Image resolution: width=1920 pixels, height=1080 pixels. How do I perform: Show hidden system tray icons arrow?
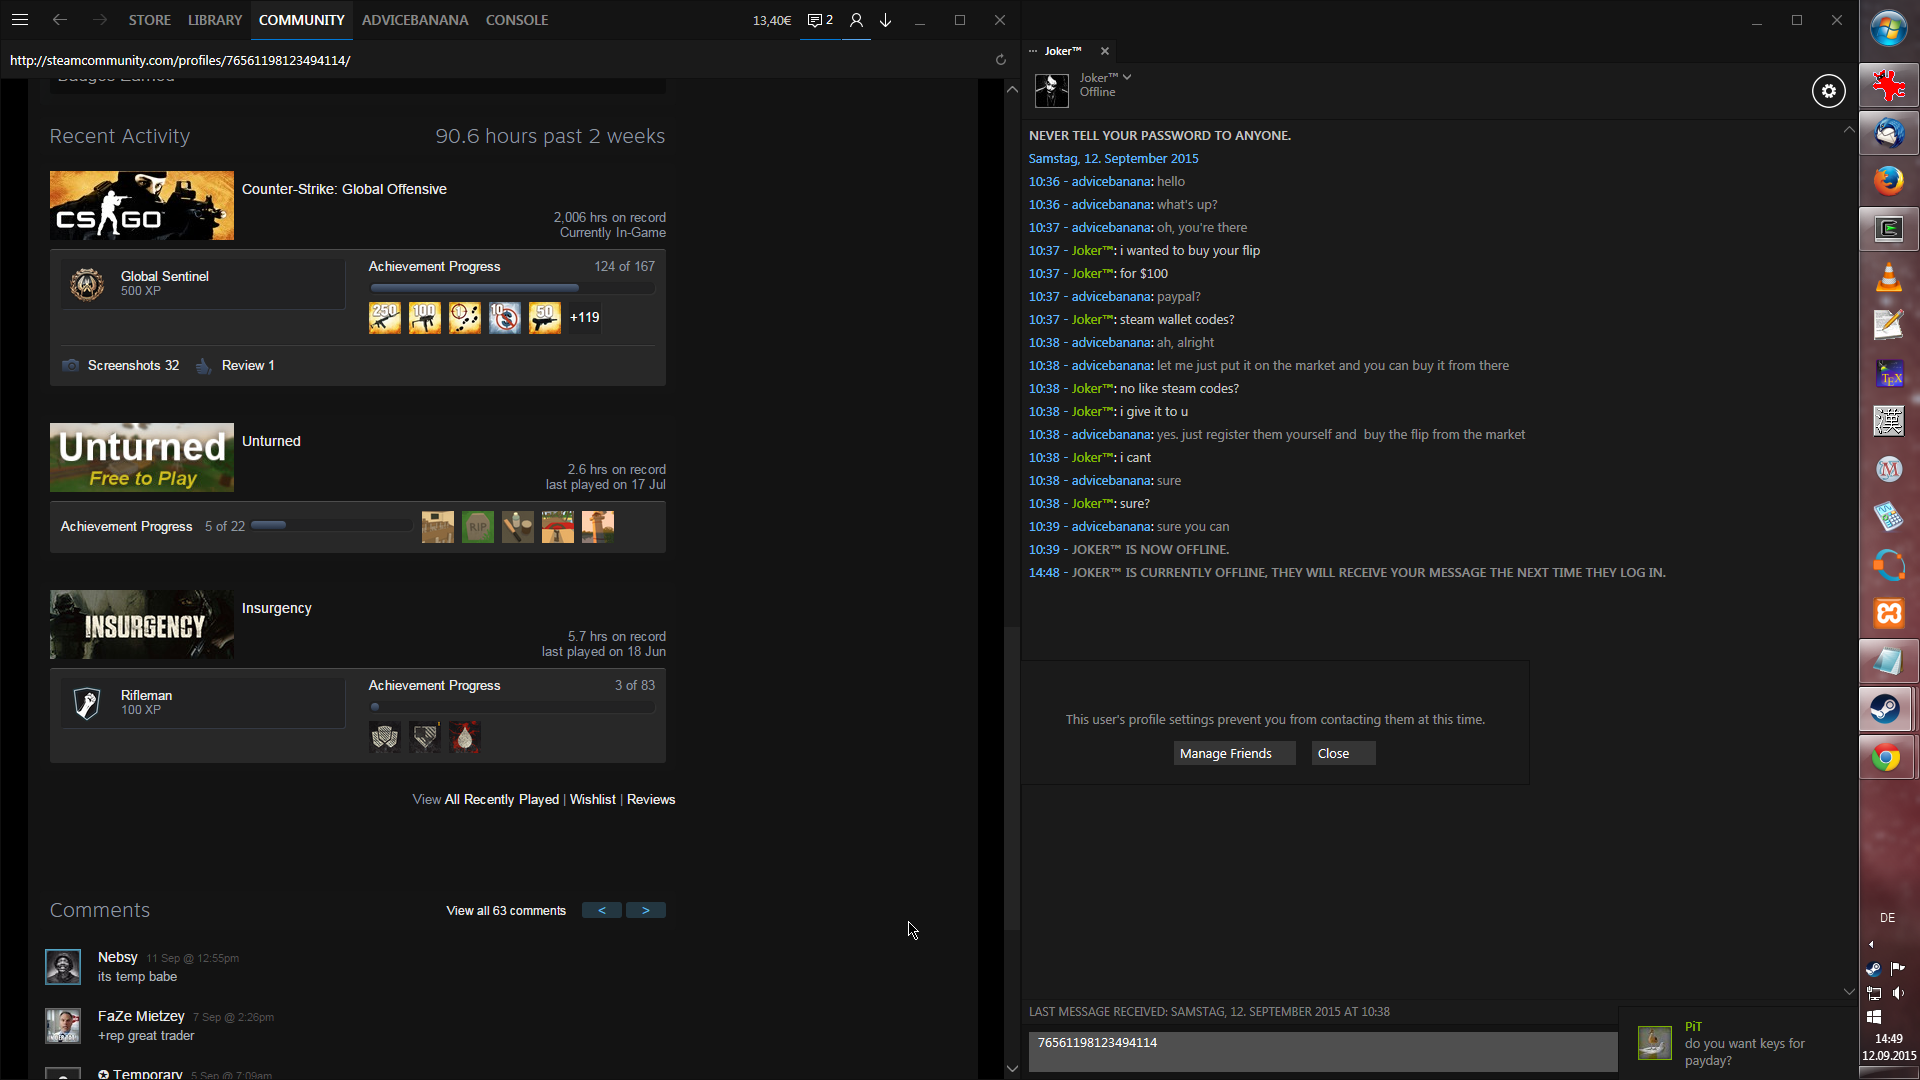[x=1871, y=944]
